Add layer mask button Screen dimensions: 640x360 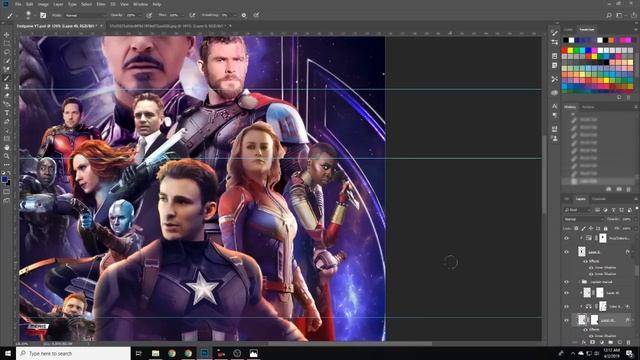pos(593,342)
